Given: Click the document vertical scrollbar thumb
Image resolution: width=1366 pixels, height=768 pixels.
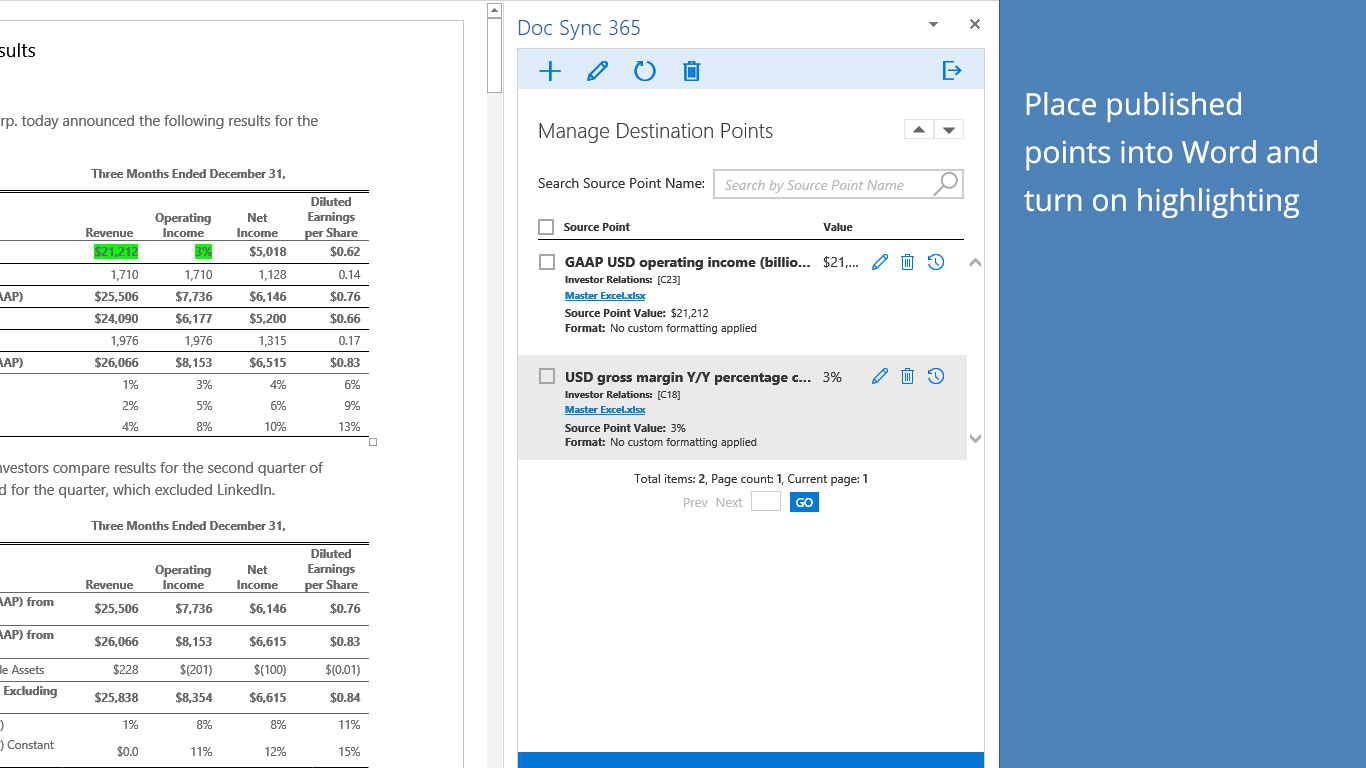Looking at the screenshot, I should [494, 56].
